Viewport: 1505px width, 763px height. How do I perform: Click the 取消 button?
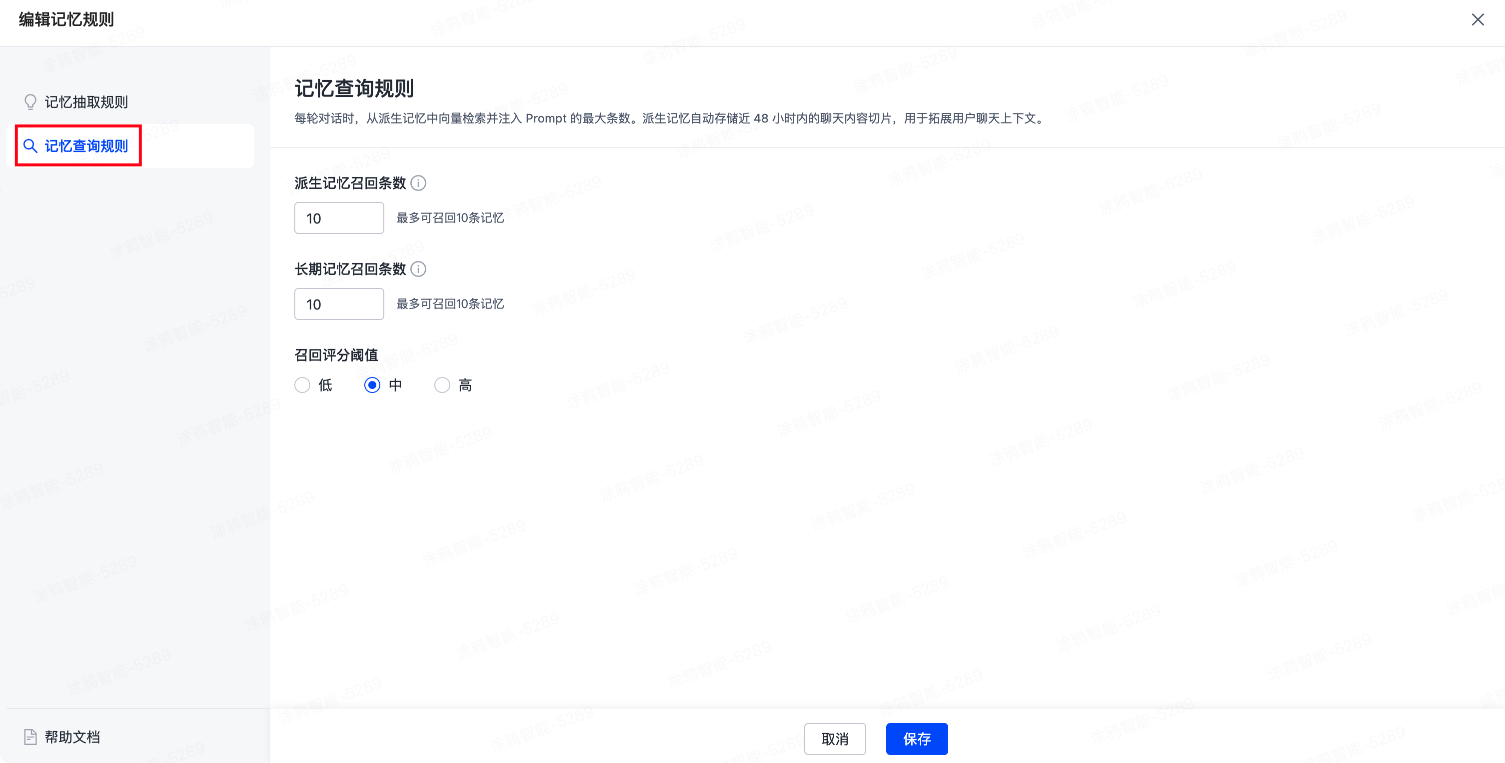pos(834,739)
